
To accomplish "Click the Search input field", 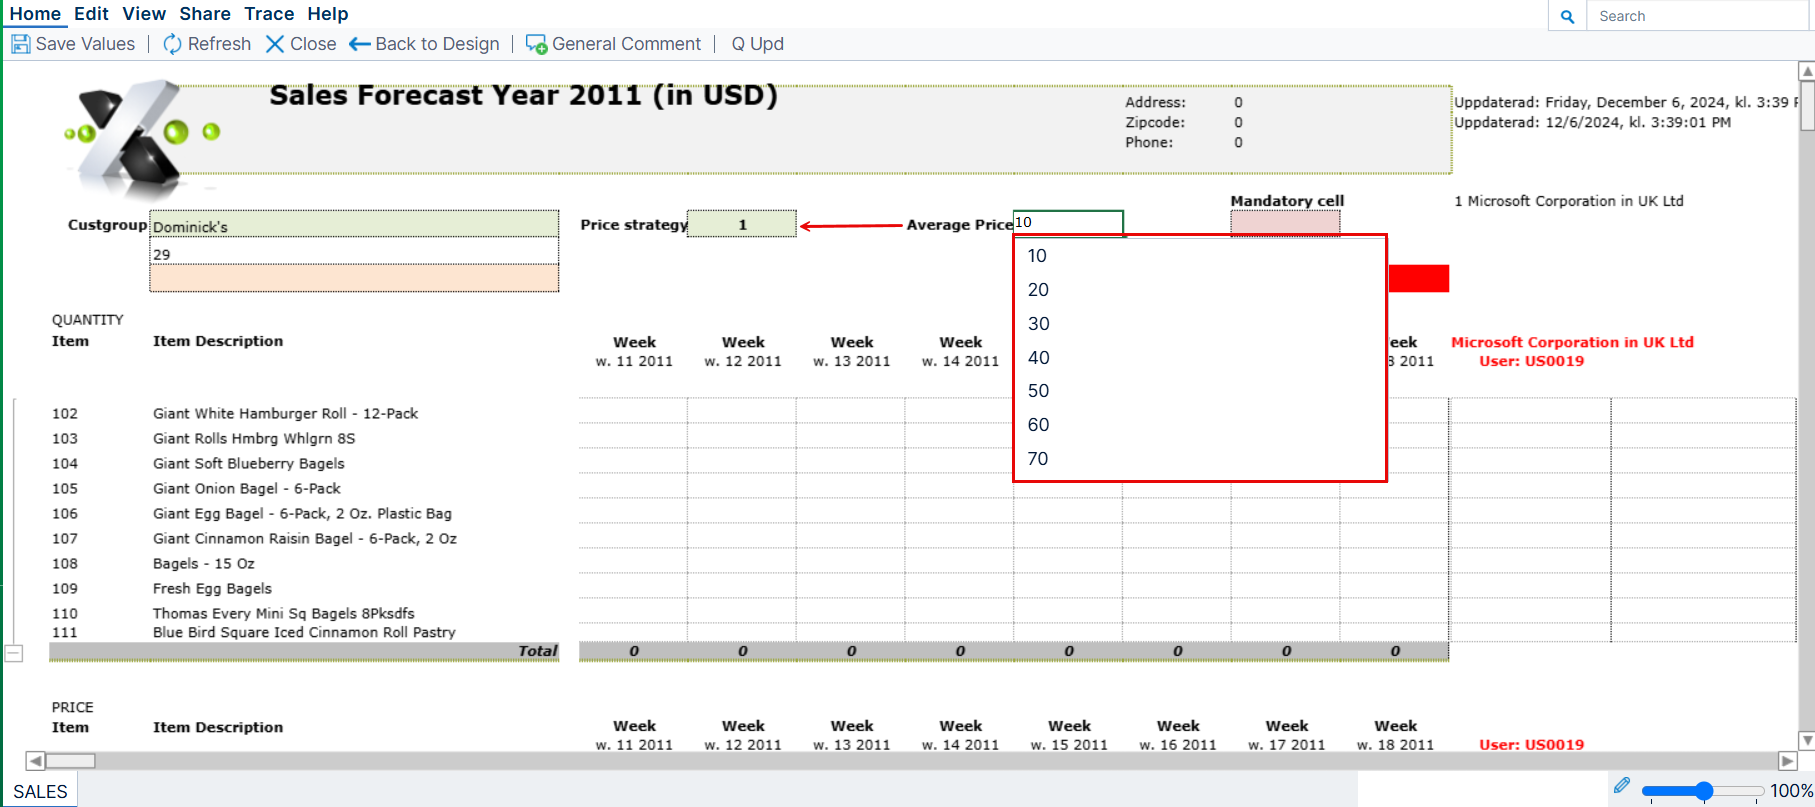I will click(x=1696, y=16).
